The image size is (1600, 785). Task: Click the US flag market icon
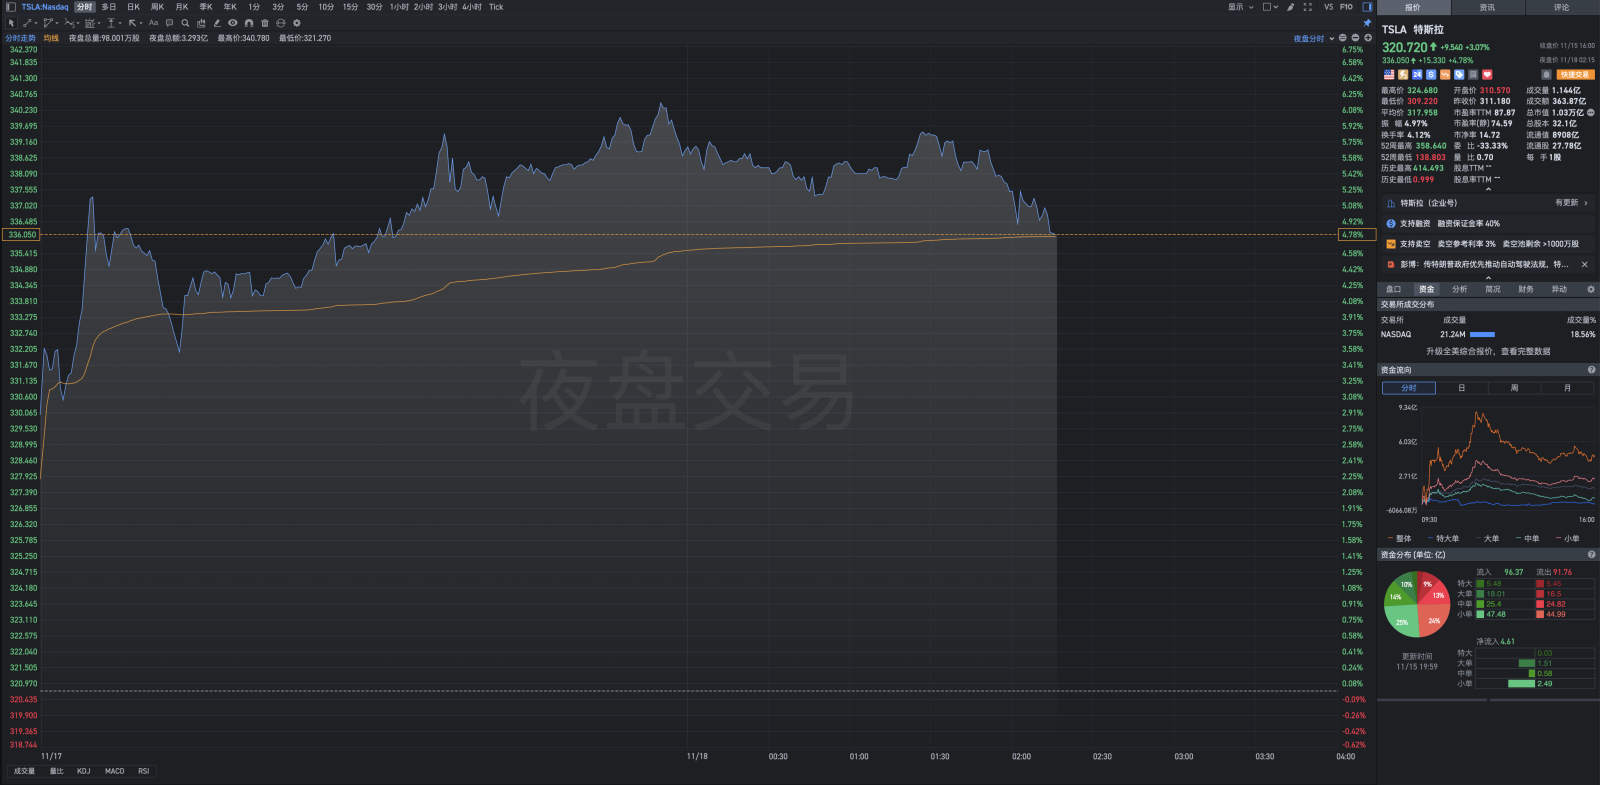(1389, 75)
